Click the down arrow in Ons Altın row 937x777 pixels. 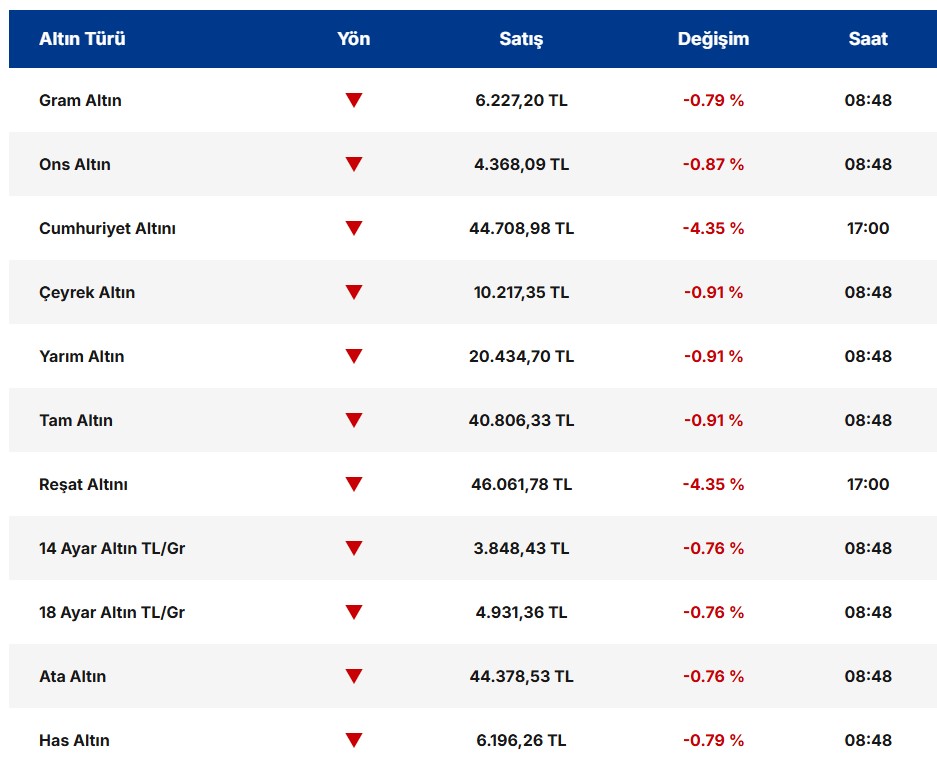[353, 164]
